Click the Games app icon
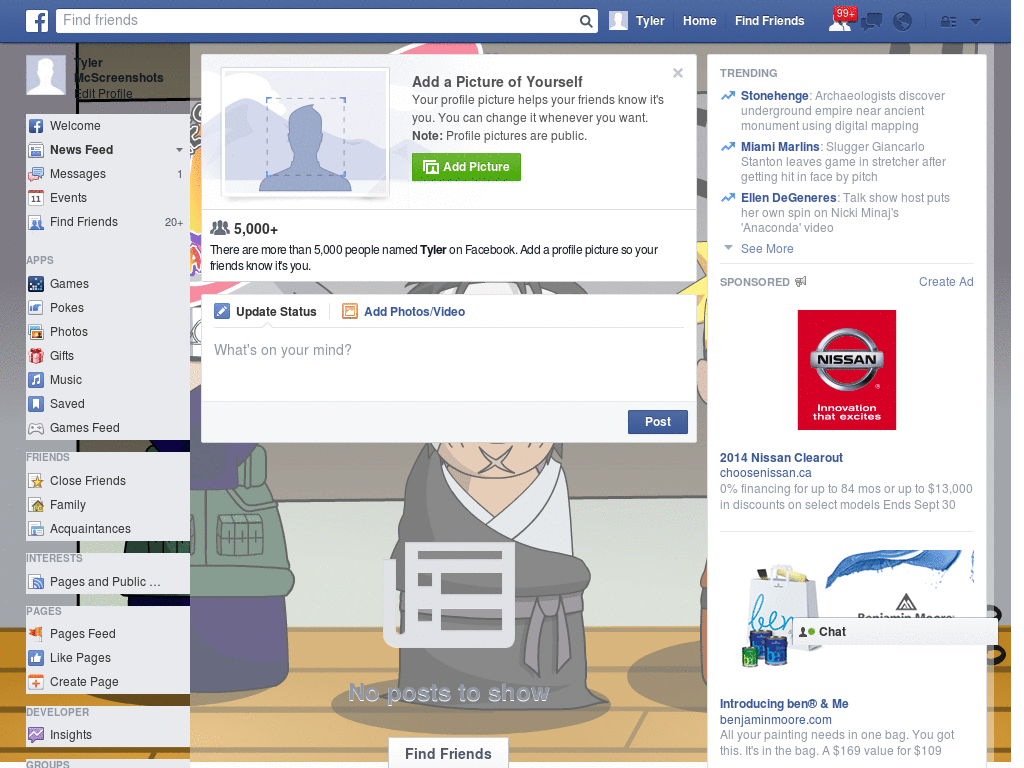This screenshot has width=1024, height=768. point(36,284)
